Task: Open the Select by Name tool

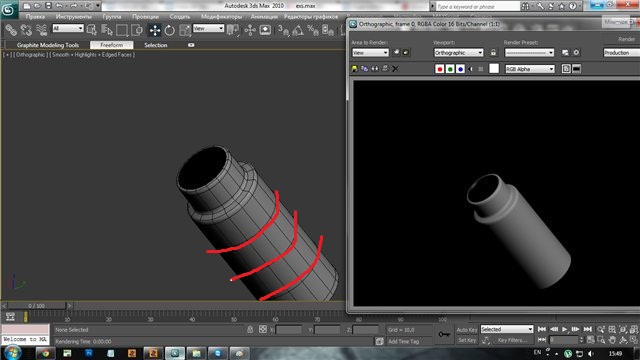Action: point(107,30)
